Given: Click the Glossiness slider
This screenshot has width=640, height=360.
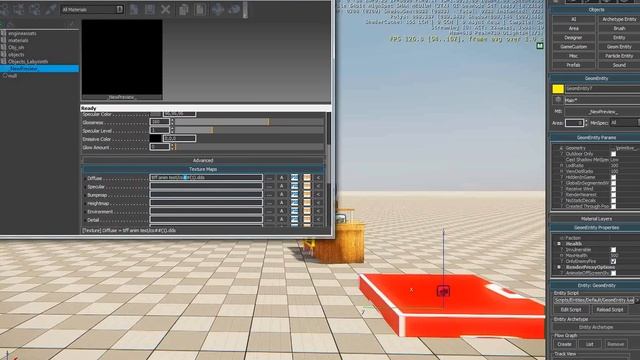Looking at the screenshot, I should (249, 122).
